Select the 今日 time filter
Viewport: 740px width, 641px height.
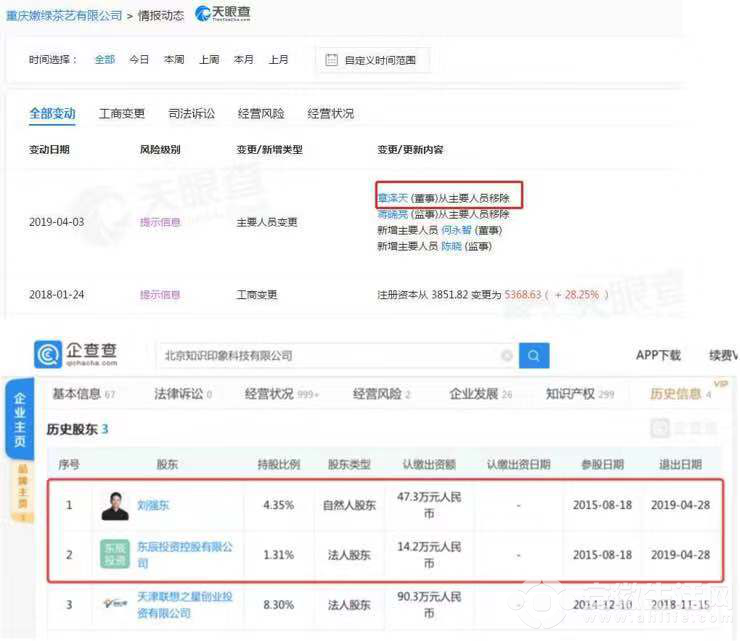coord(139,59)
